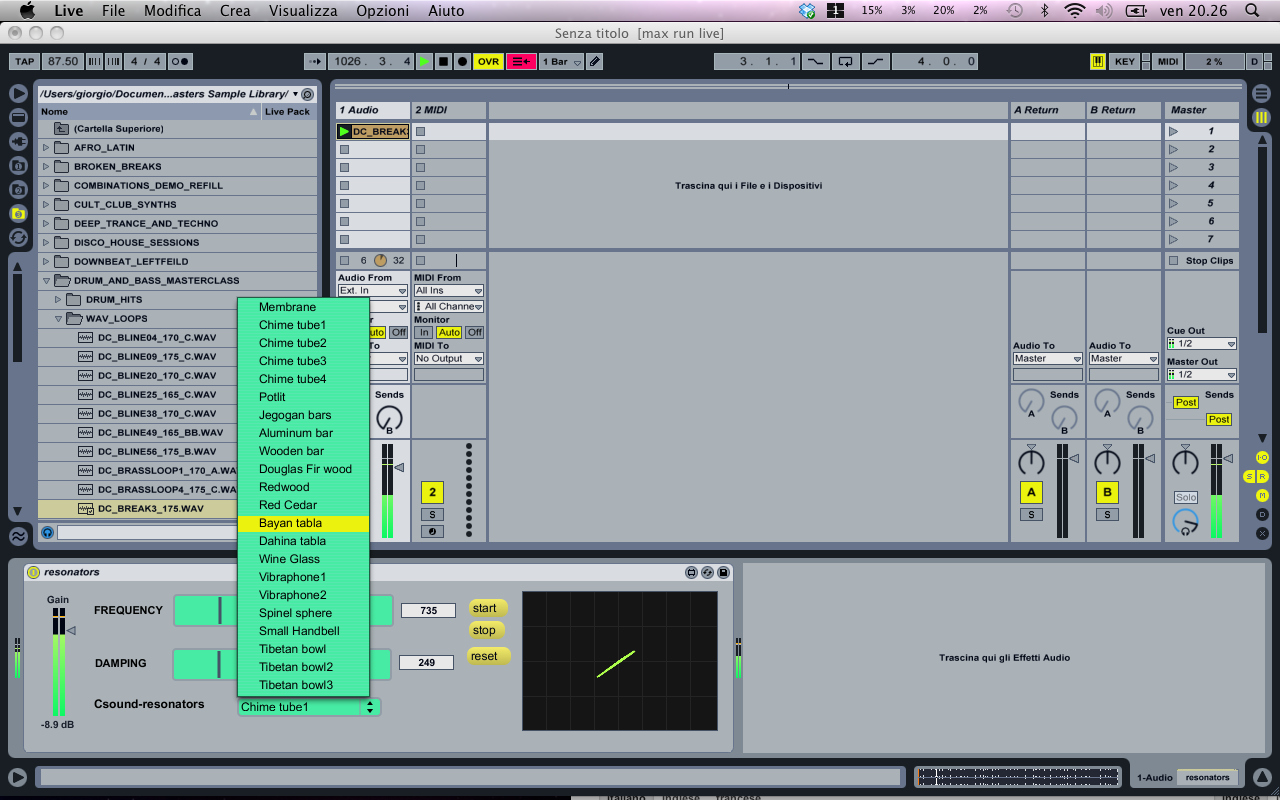This screenshot has height=800, width=1280.
Task: Switch to Session View selector icon
Action: 1261,117
